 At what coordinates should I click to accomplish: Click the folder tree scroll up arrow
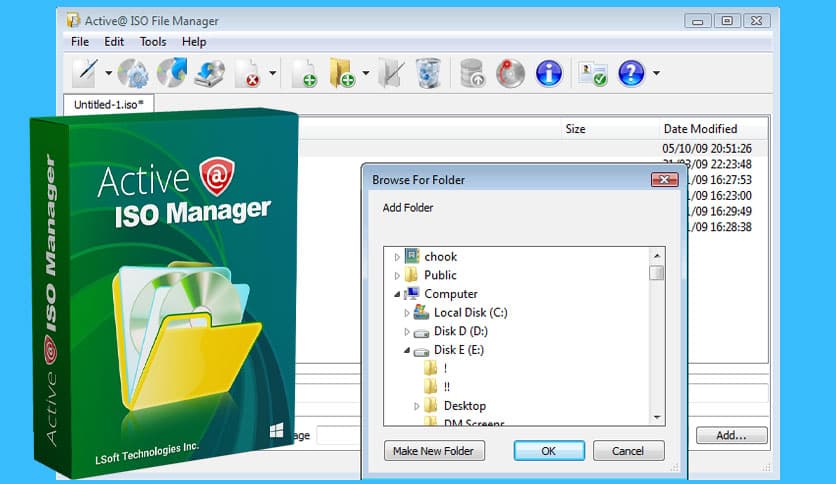tap(657, 256)
